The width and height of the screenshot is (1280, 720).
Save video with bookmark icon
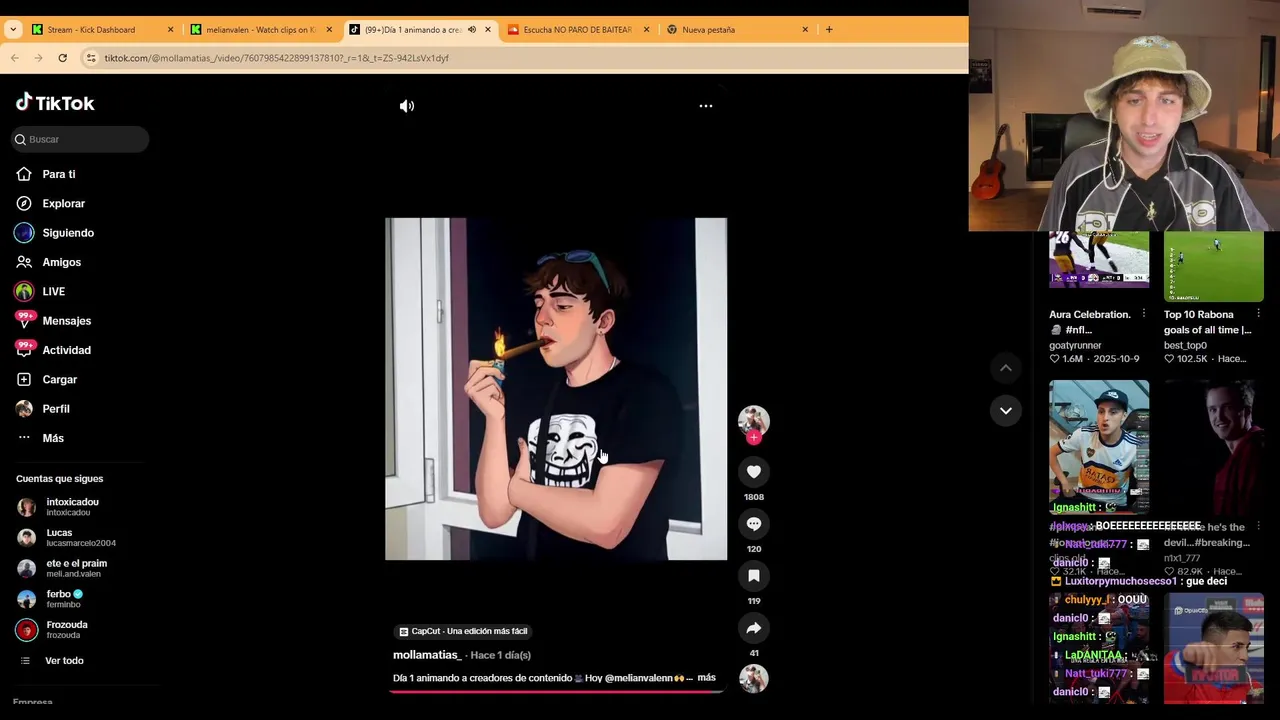pyautogui.click(x=754, y=576)
